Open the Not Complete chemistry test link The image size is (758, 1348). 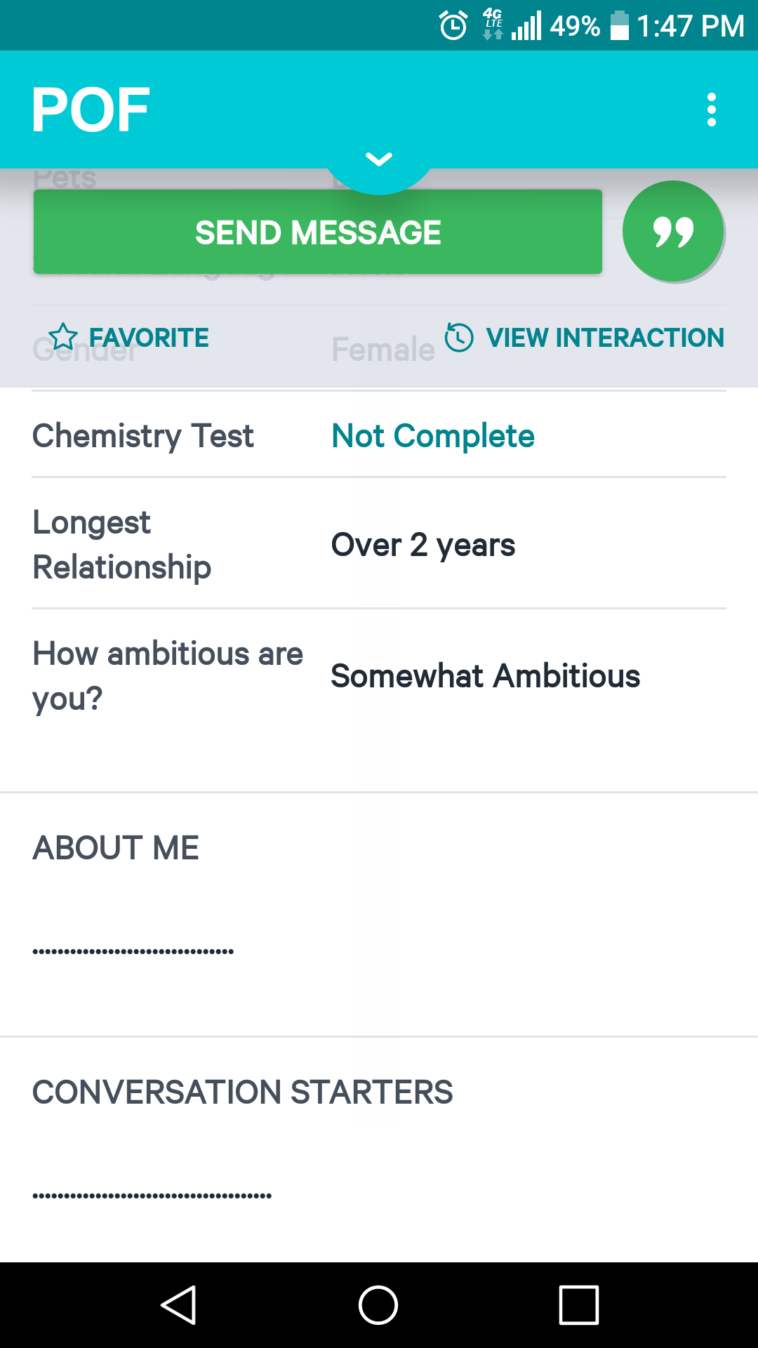point(432,436)
